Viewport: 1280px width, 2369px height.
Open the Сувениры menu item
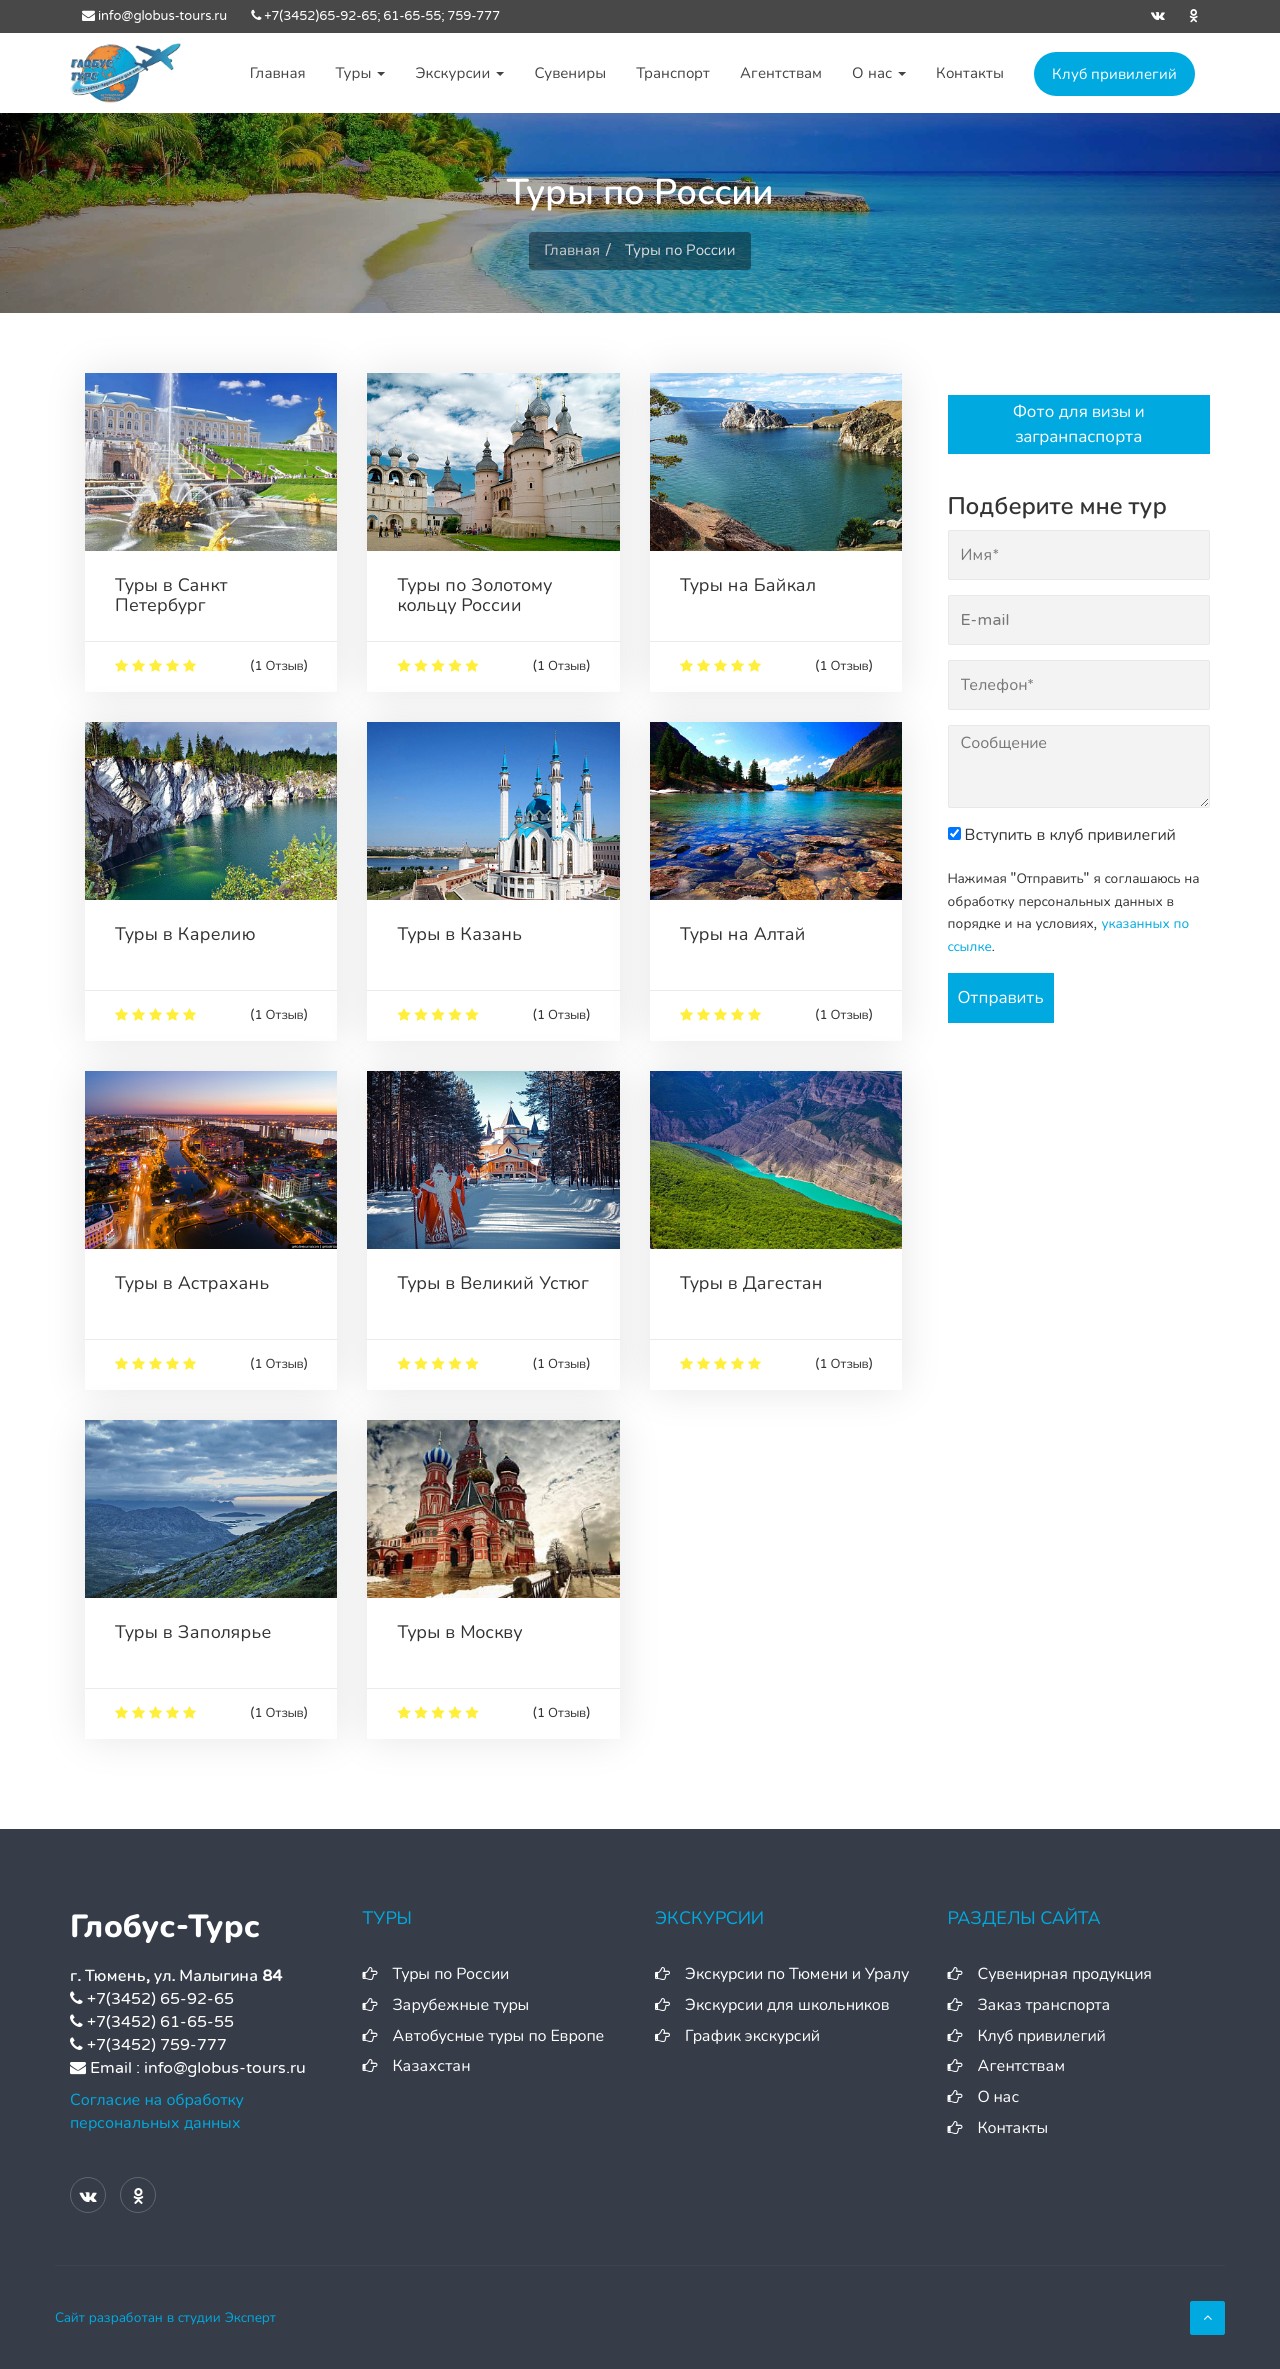tap(570, 73)
